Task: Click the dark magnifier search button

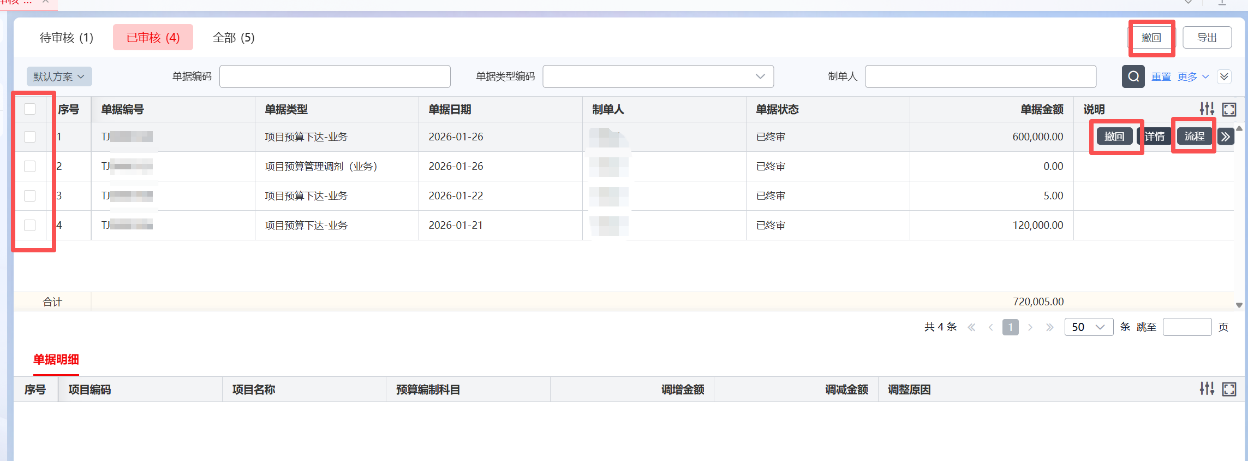Action: pyautogui.click(x=1133, y=77)
